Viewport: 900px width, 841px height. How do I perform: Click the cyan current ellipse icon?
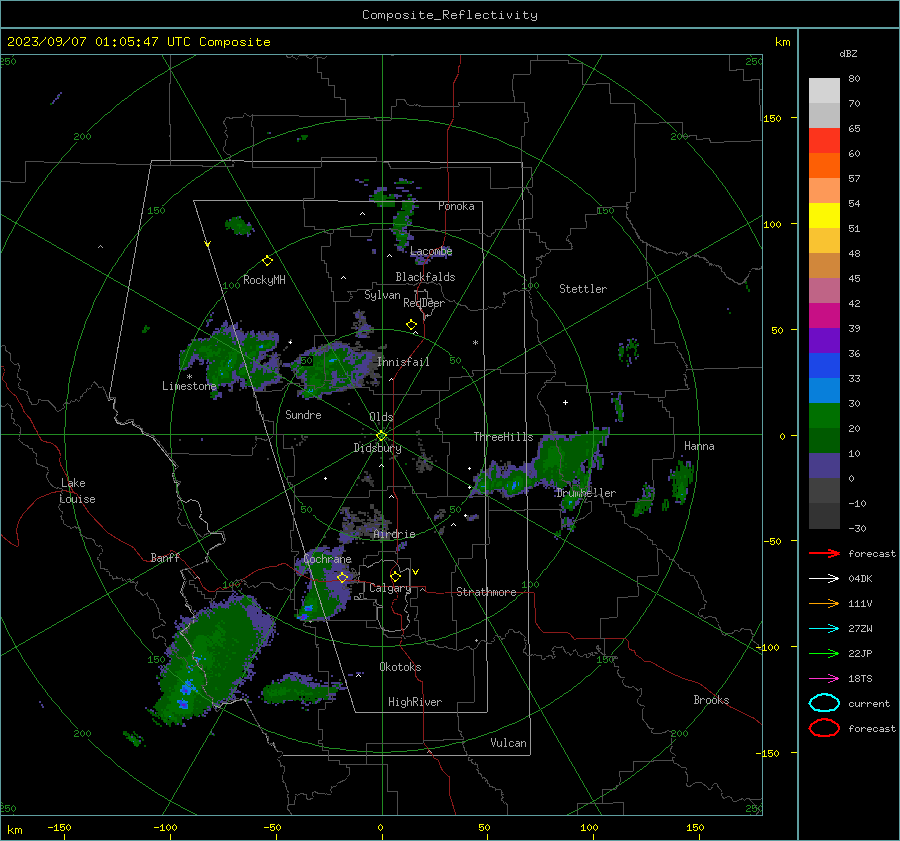(x=824, y=703)
